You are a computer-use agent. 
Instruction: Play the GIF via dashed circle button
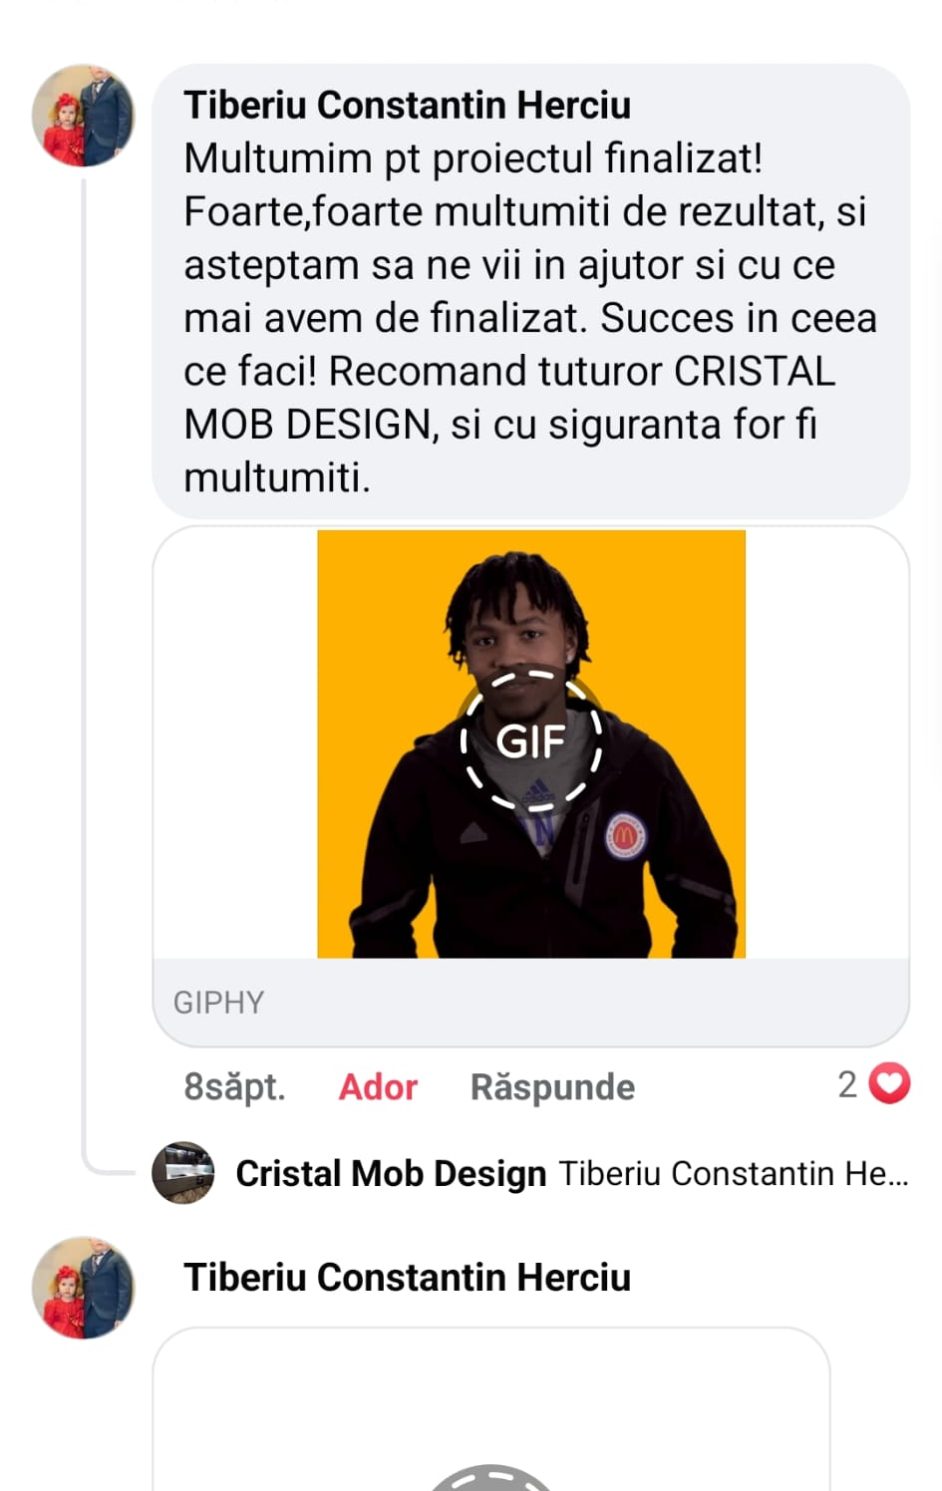coord(531,741)
